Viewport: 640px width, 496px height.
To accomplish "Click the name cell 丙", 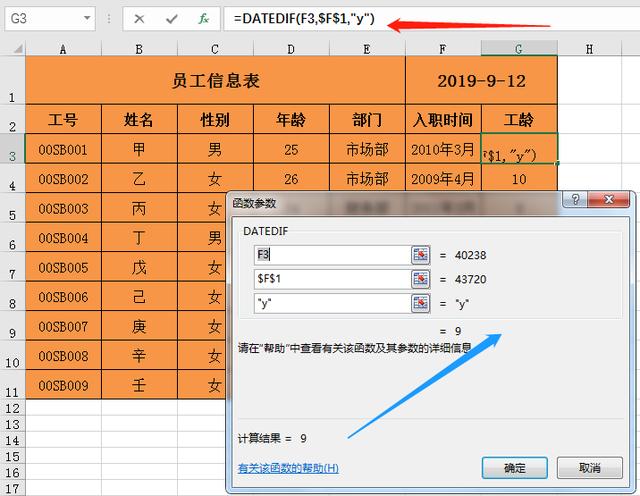I will (139, 208).
